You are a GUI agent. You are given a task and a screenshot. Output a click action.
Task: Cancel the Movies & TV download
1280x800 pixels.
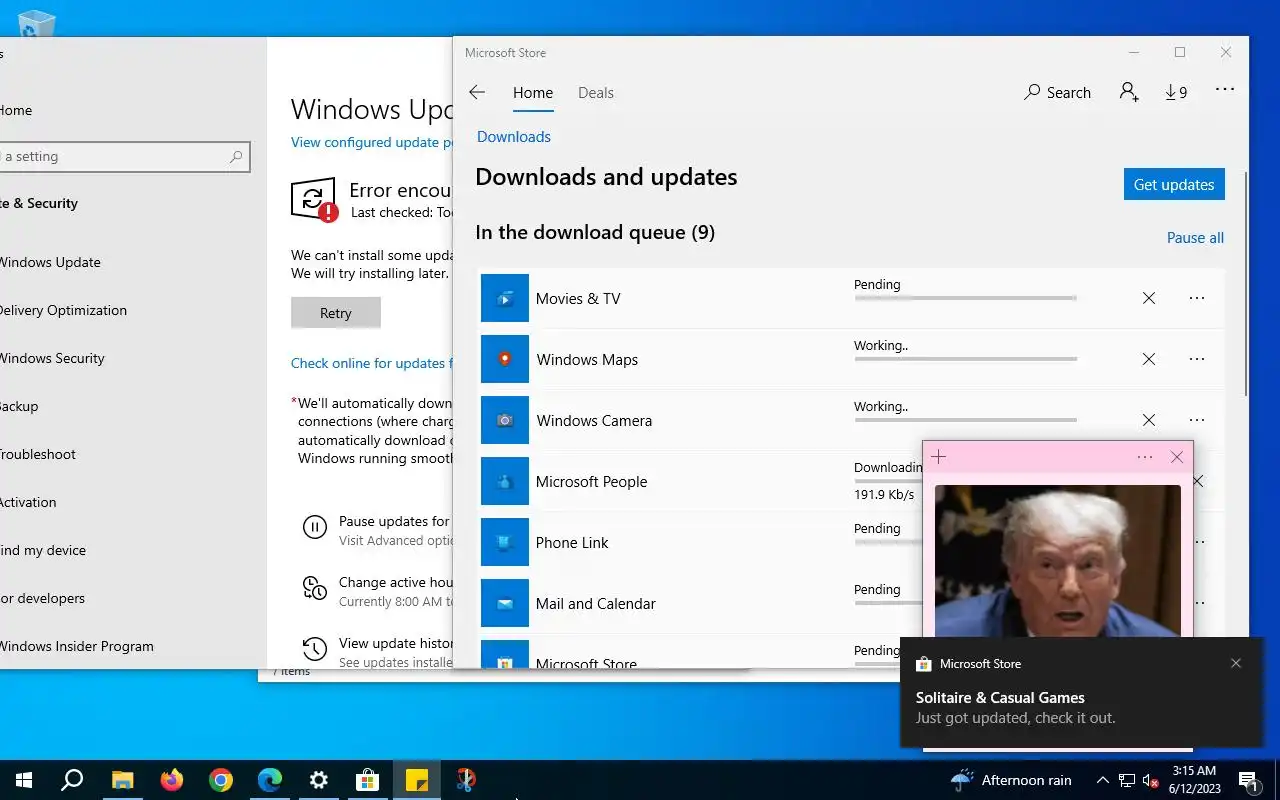[1149, 298]
